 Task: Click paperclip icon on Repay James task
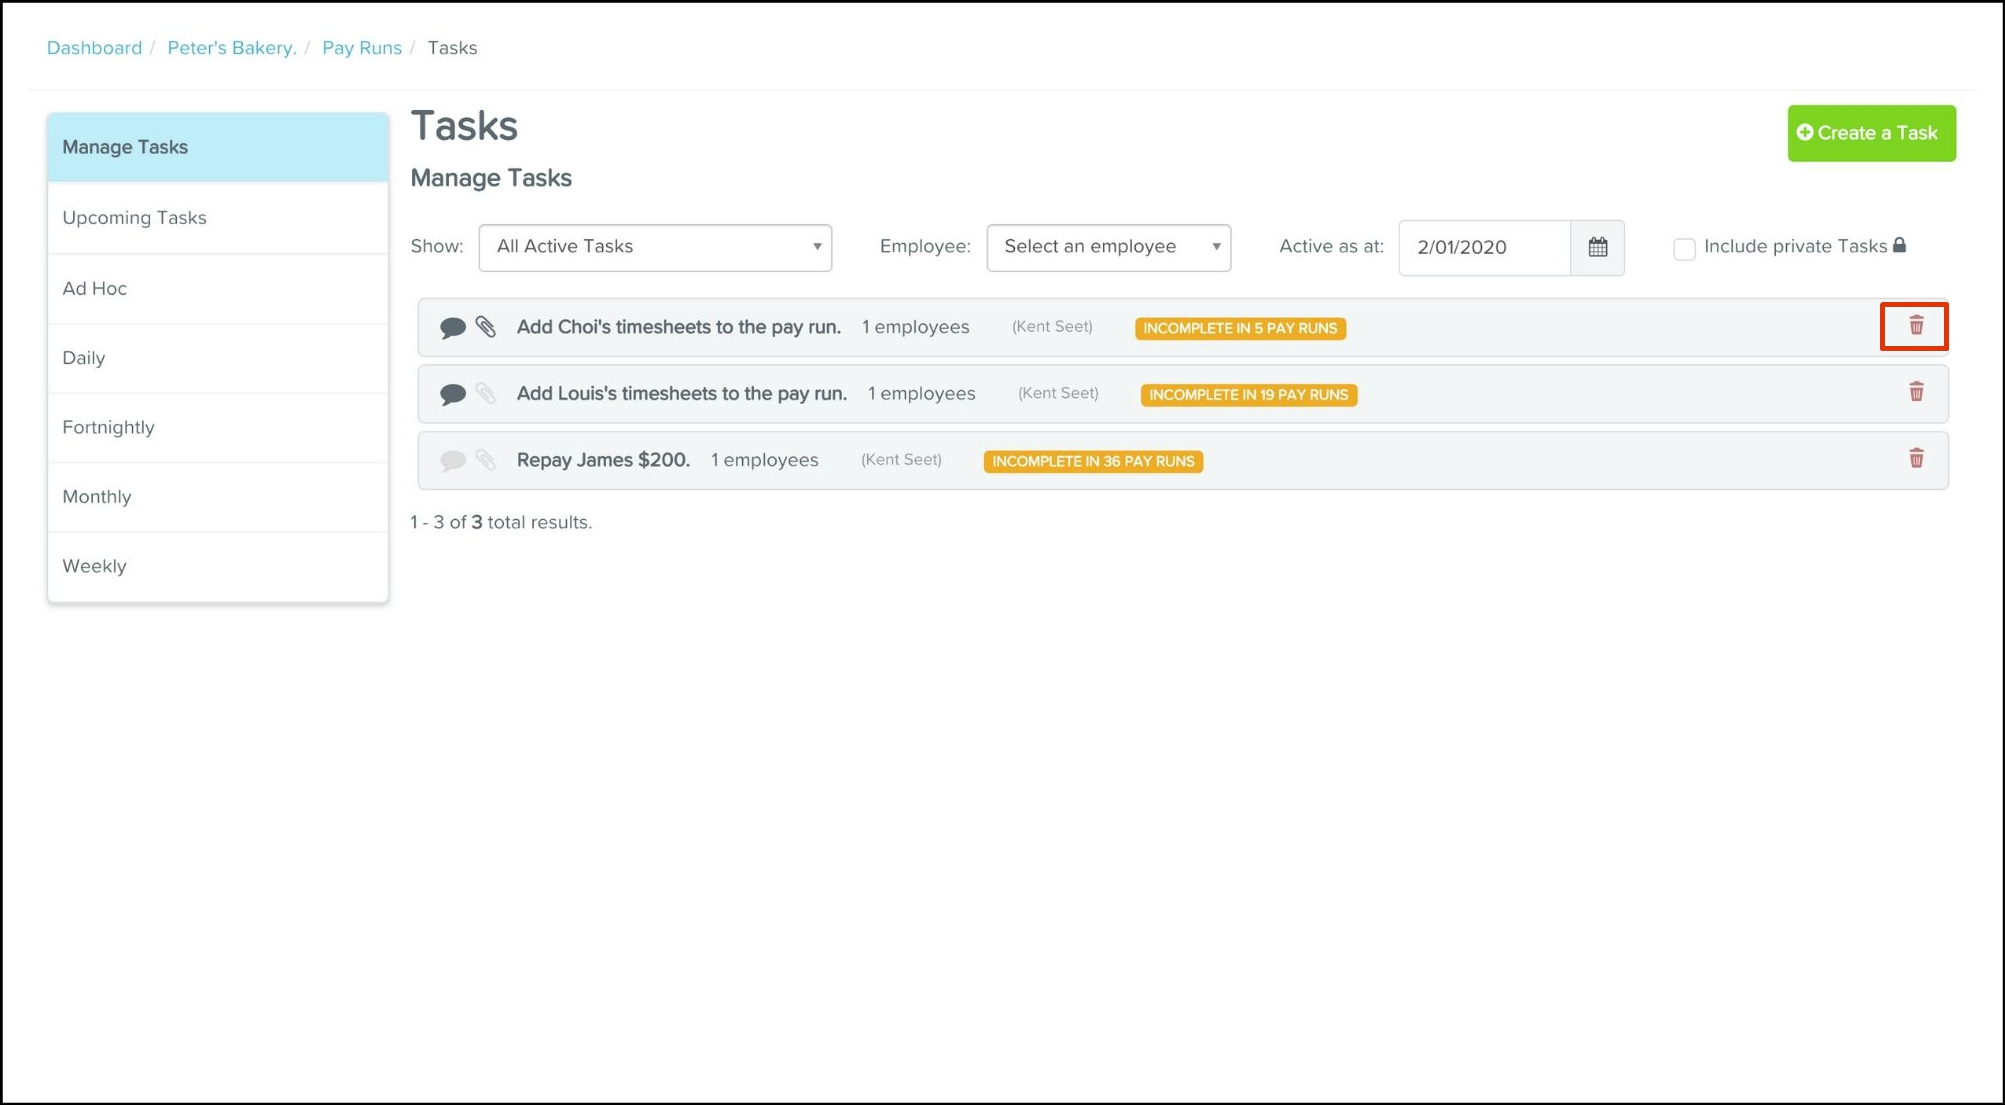click(486, 460)
